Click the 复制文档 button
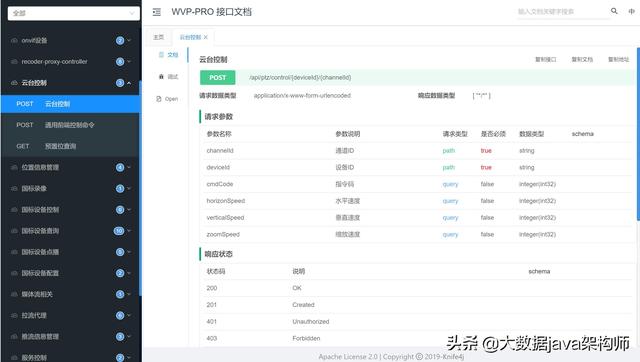640x362 pixels. click(x=582, y=60)
